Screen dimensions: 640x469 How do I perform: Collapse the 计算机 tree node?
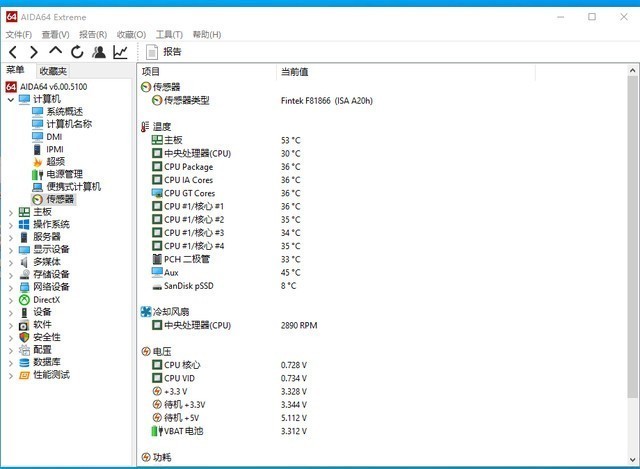click(x=11, y=99)
